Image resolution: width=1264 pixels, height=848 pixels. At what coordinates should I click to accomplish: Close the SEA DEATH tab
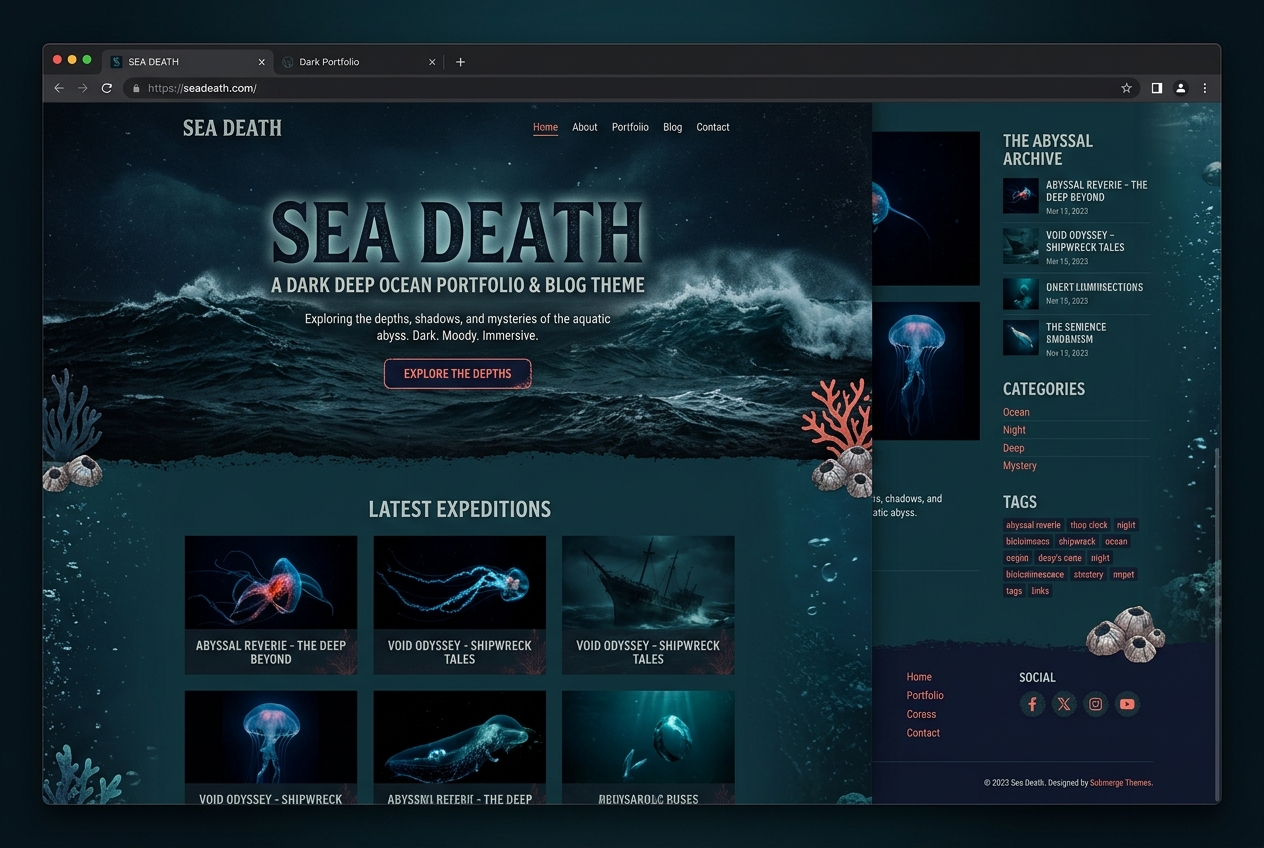click(262, 62)
